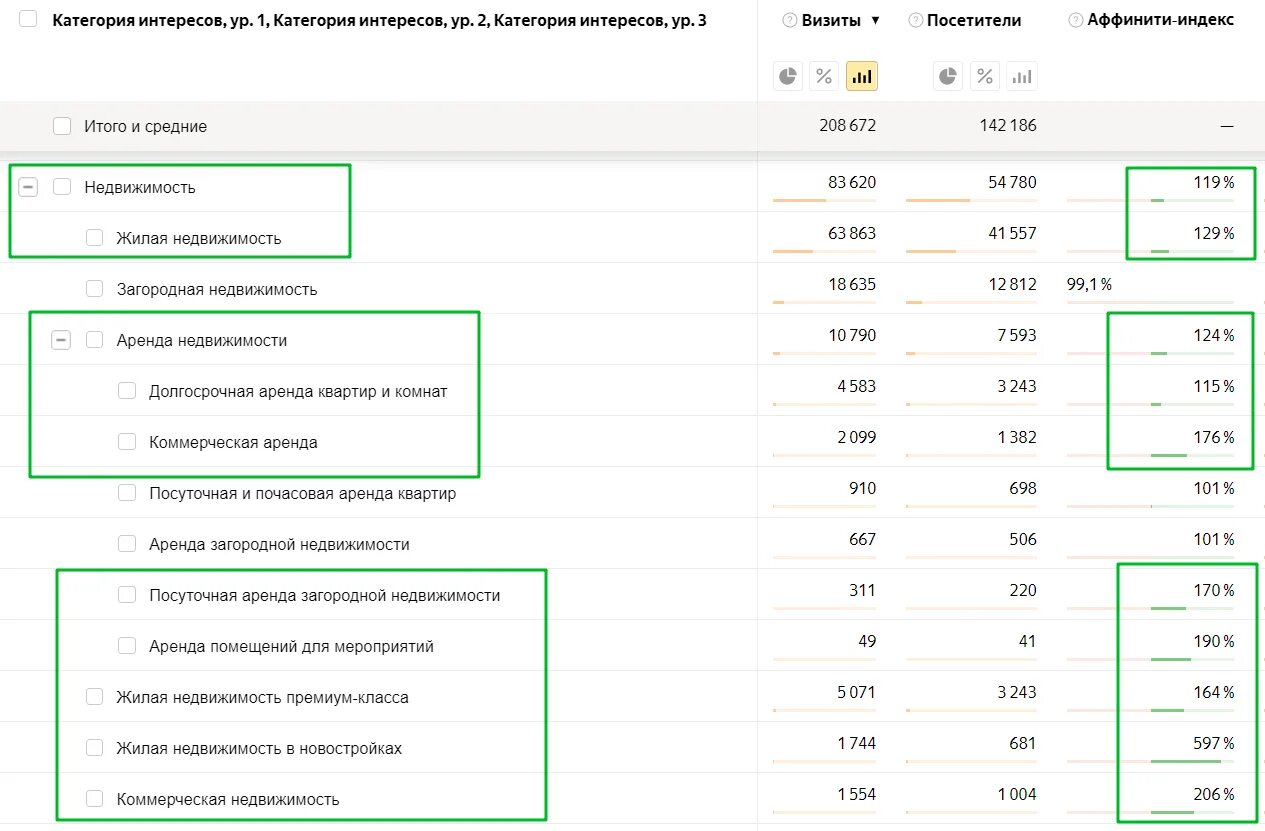Screen dimensions: 1265x831
Task: Select pie chart display for Визиты column
Action: tap(787, 75)
